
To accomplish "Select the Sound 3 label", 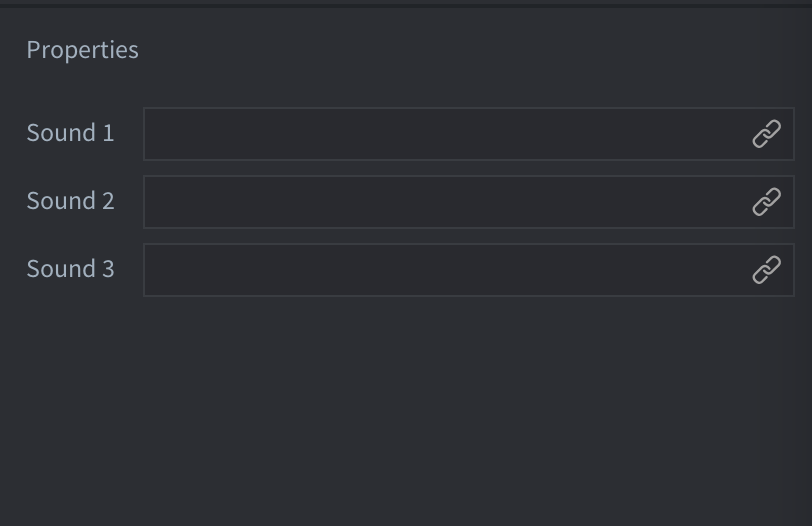I will point(70,269).
